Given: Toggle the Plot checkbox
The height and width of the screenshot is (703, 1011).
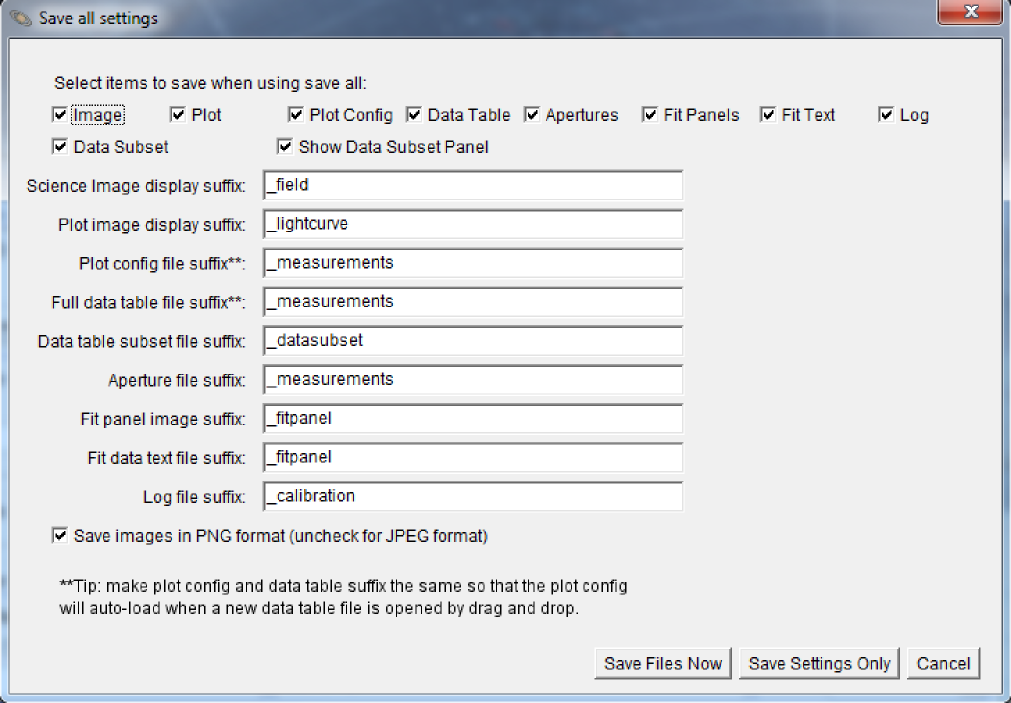Looking at the screenshot, I should (x=178, y=115).
